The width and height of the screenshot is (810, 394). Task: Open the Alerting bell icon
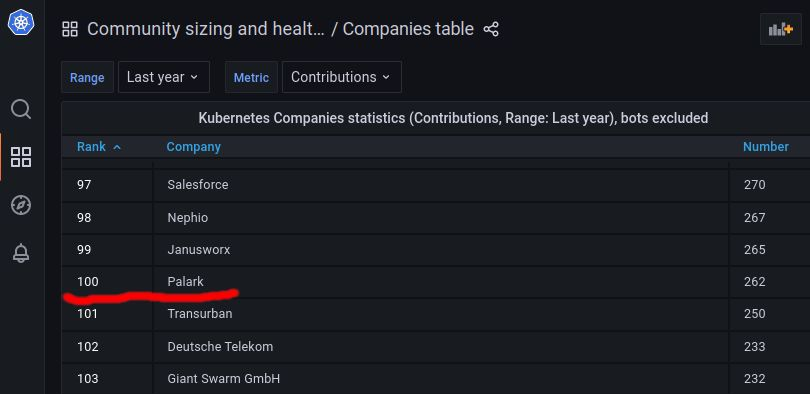(x=21, y=253)
